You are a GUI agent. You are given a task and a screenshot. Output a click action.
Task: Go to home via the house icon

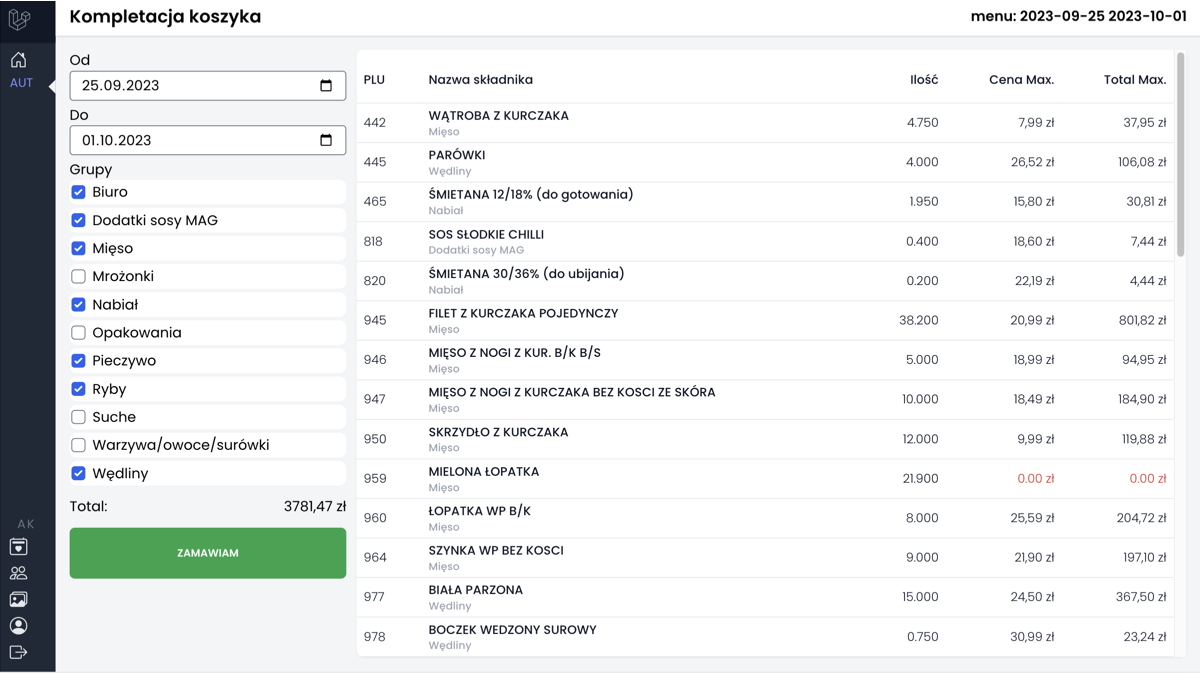(19, 60)
